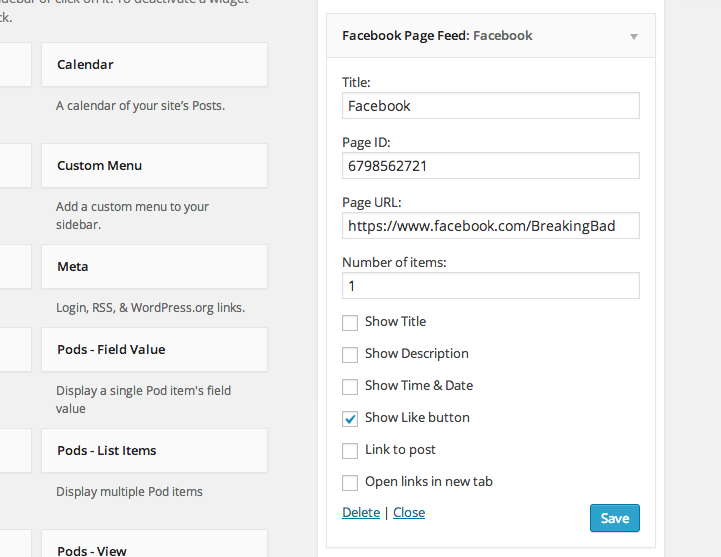Click the 'Link to post' label text
The height and width of the screenshot is (557, 721).
click(400, 450)
